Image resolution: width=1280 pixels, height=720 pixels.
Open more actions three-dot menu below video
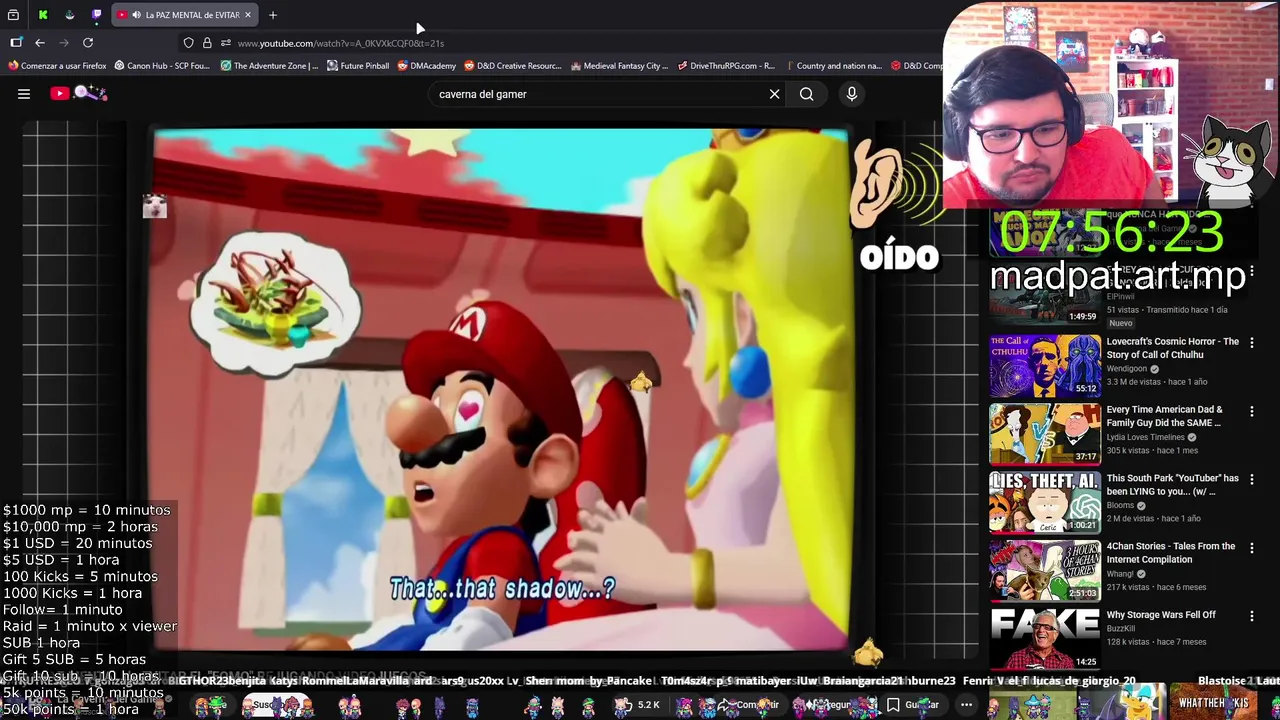966,705
